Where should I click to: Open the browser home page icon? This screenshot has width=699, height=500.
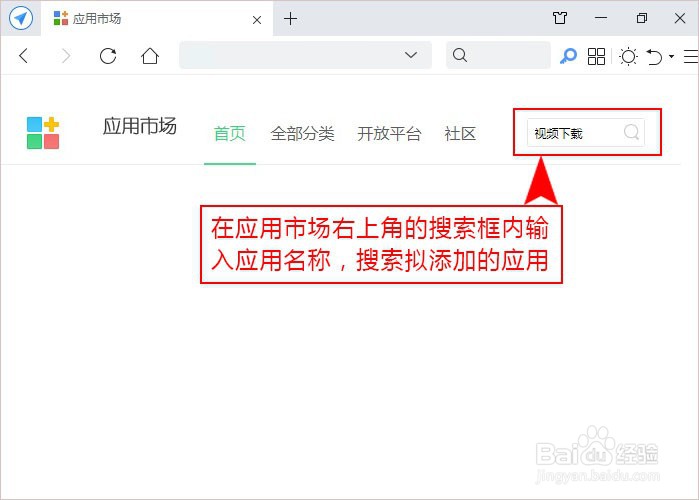click(x=150, y=56)
